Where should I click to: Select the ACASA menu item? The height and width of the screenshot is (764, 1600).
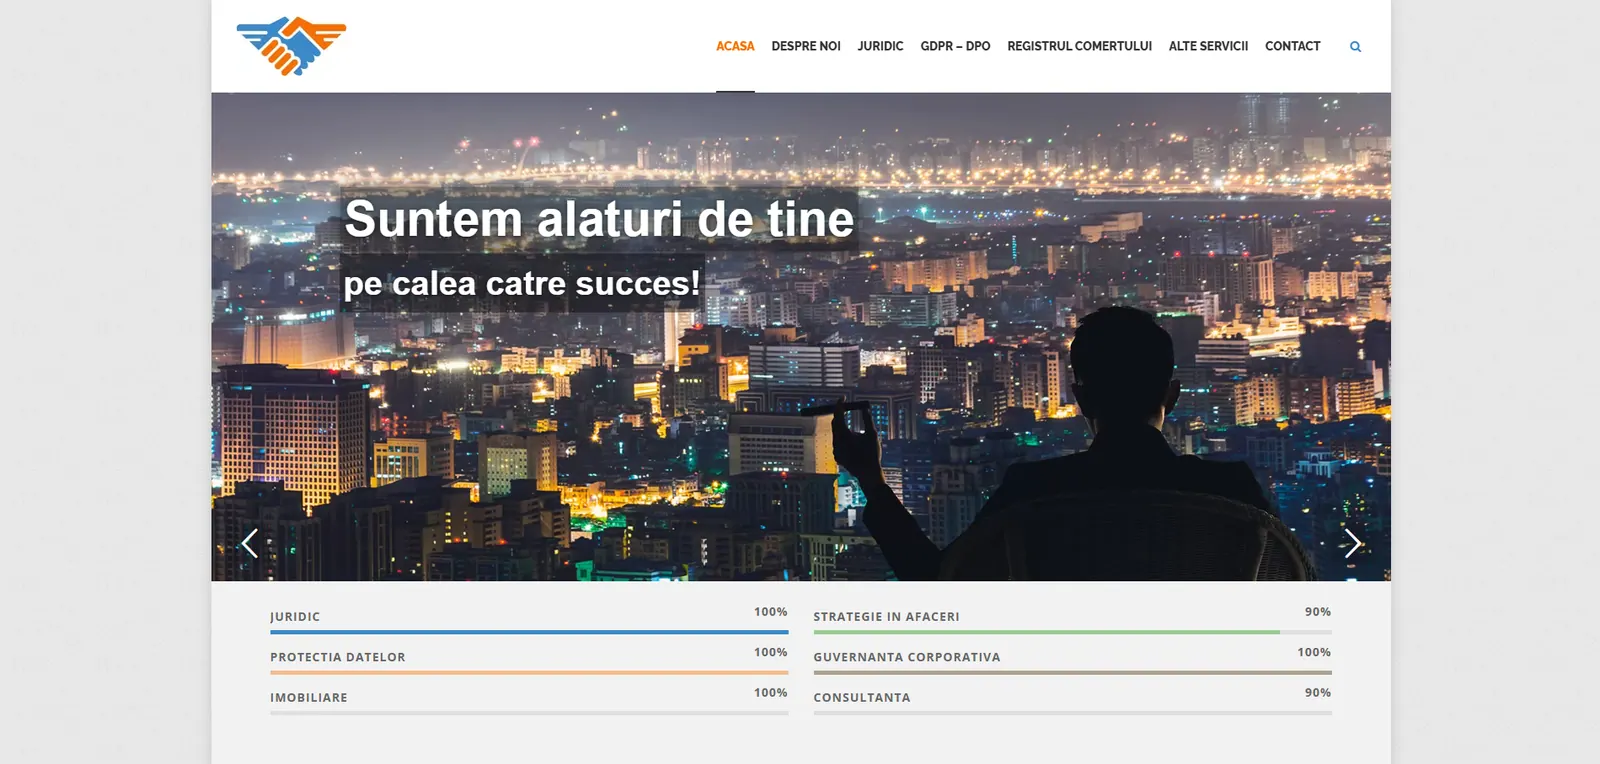point(735,46)
